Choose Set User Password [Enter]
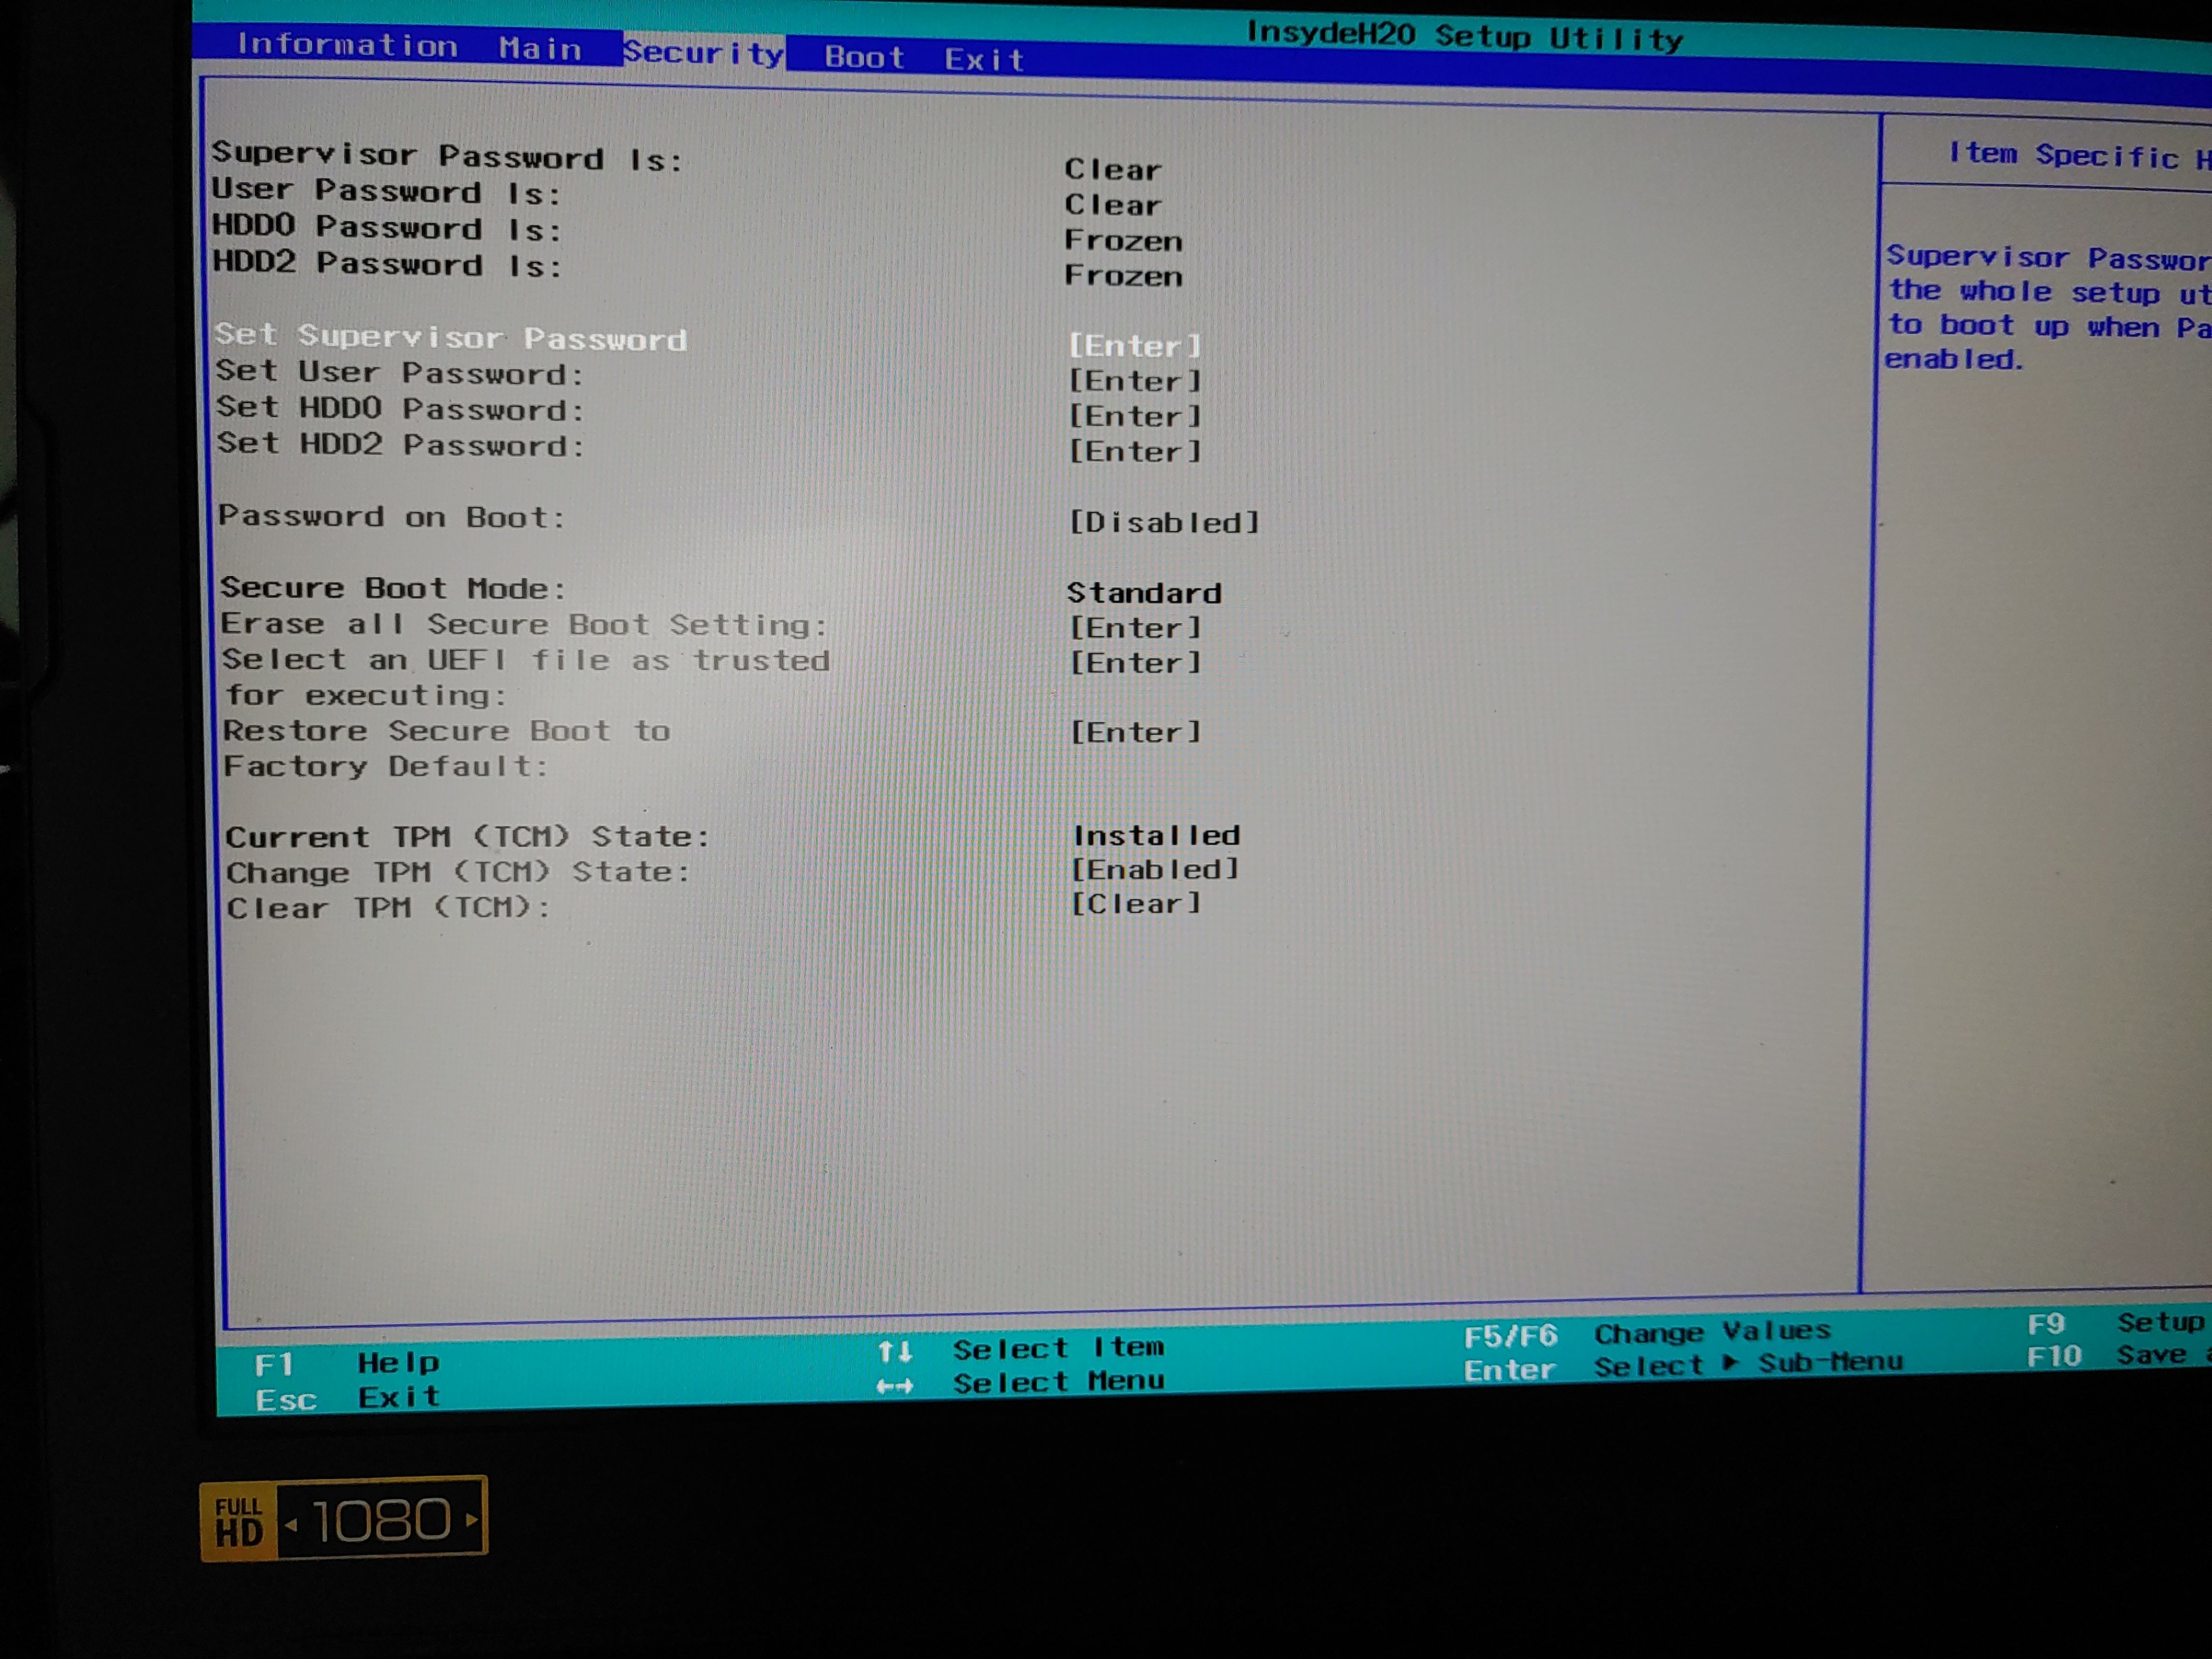Screen dimensions: 2212x1659 (x=1134, y=381)
